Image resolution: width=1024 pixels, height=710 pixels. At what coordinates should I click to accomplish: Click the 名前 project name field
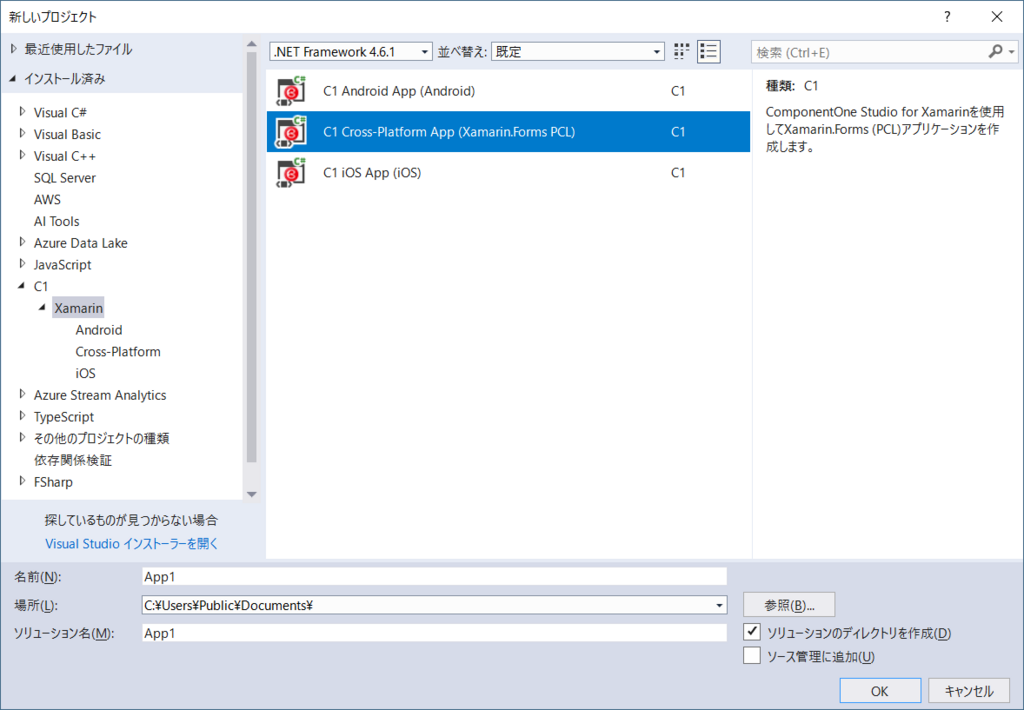pos(434,577)
